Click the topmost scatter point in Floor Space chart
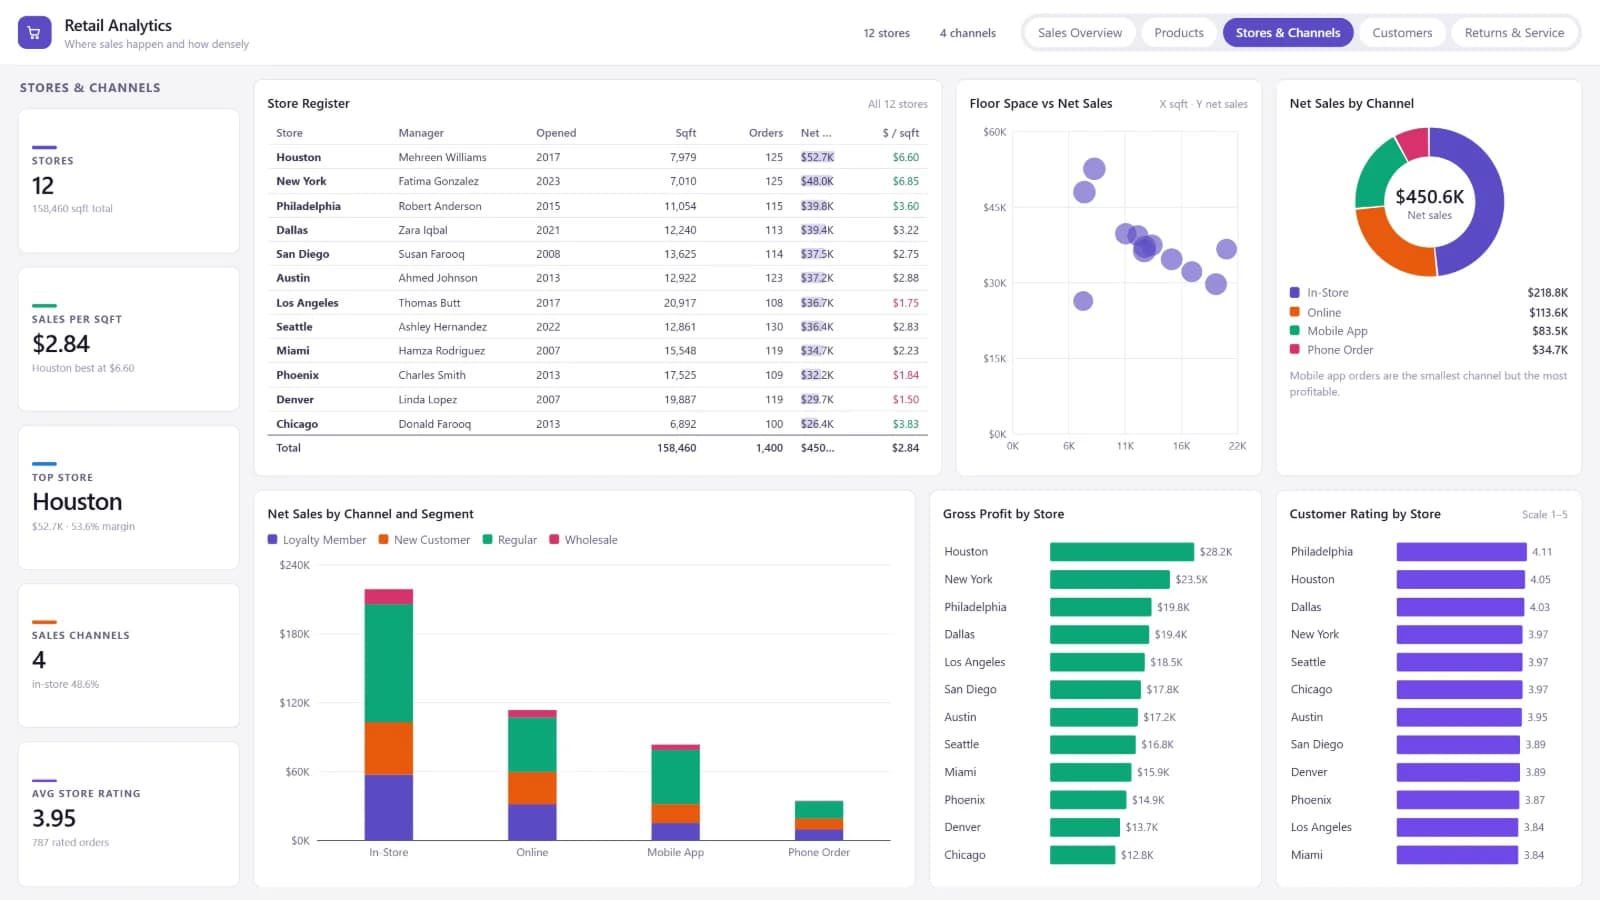This screenshot has height=900, width=1600. [1095, 169]
